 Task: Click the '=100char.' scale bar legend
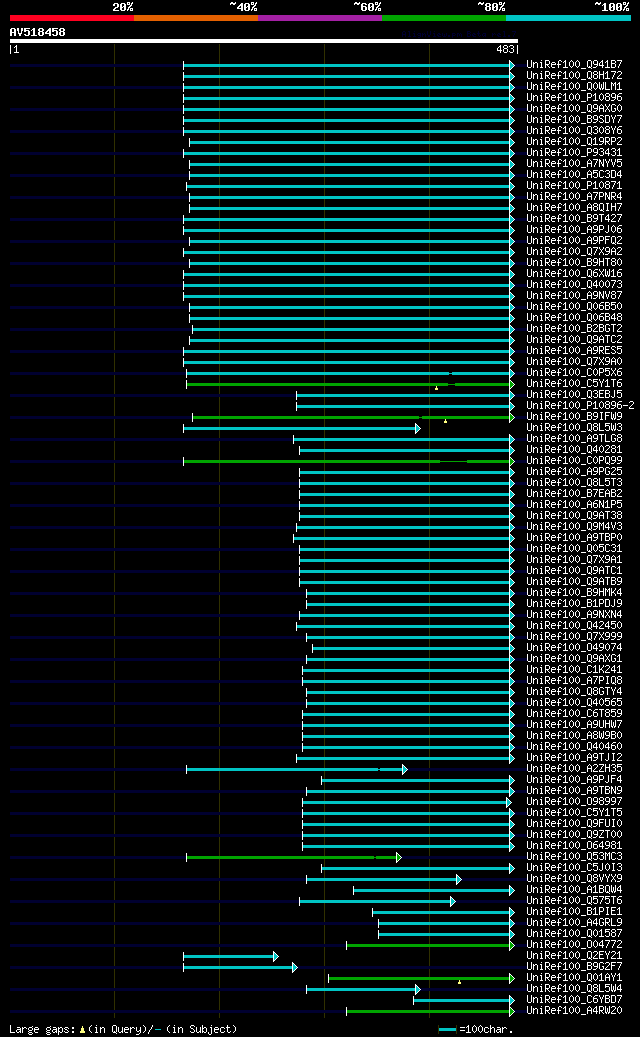pyautogui.click(x=476, y=1029)
